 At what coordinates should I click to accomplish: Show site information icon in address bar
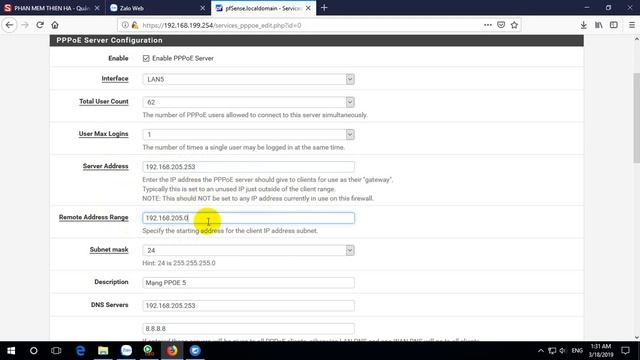pos(125,25)
